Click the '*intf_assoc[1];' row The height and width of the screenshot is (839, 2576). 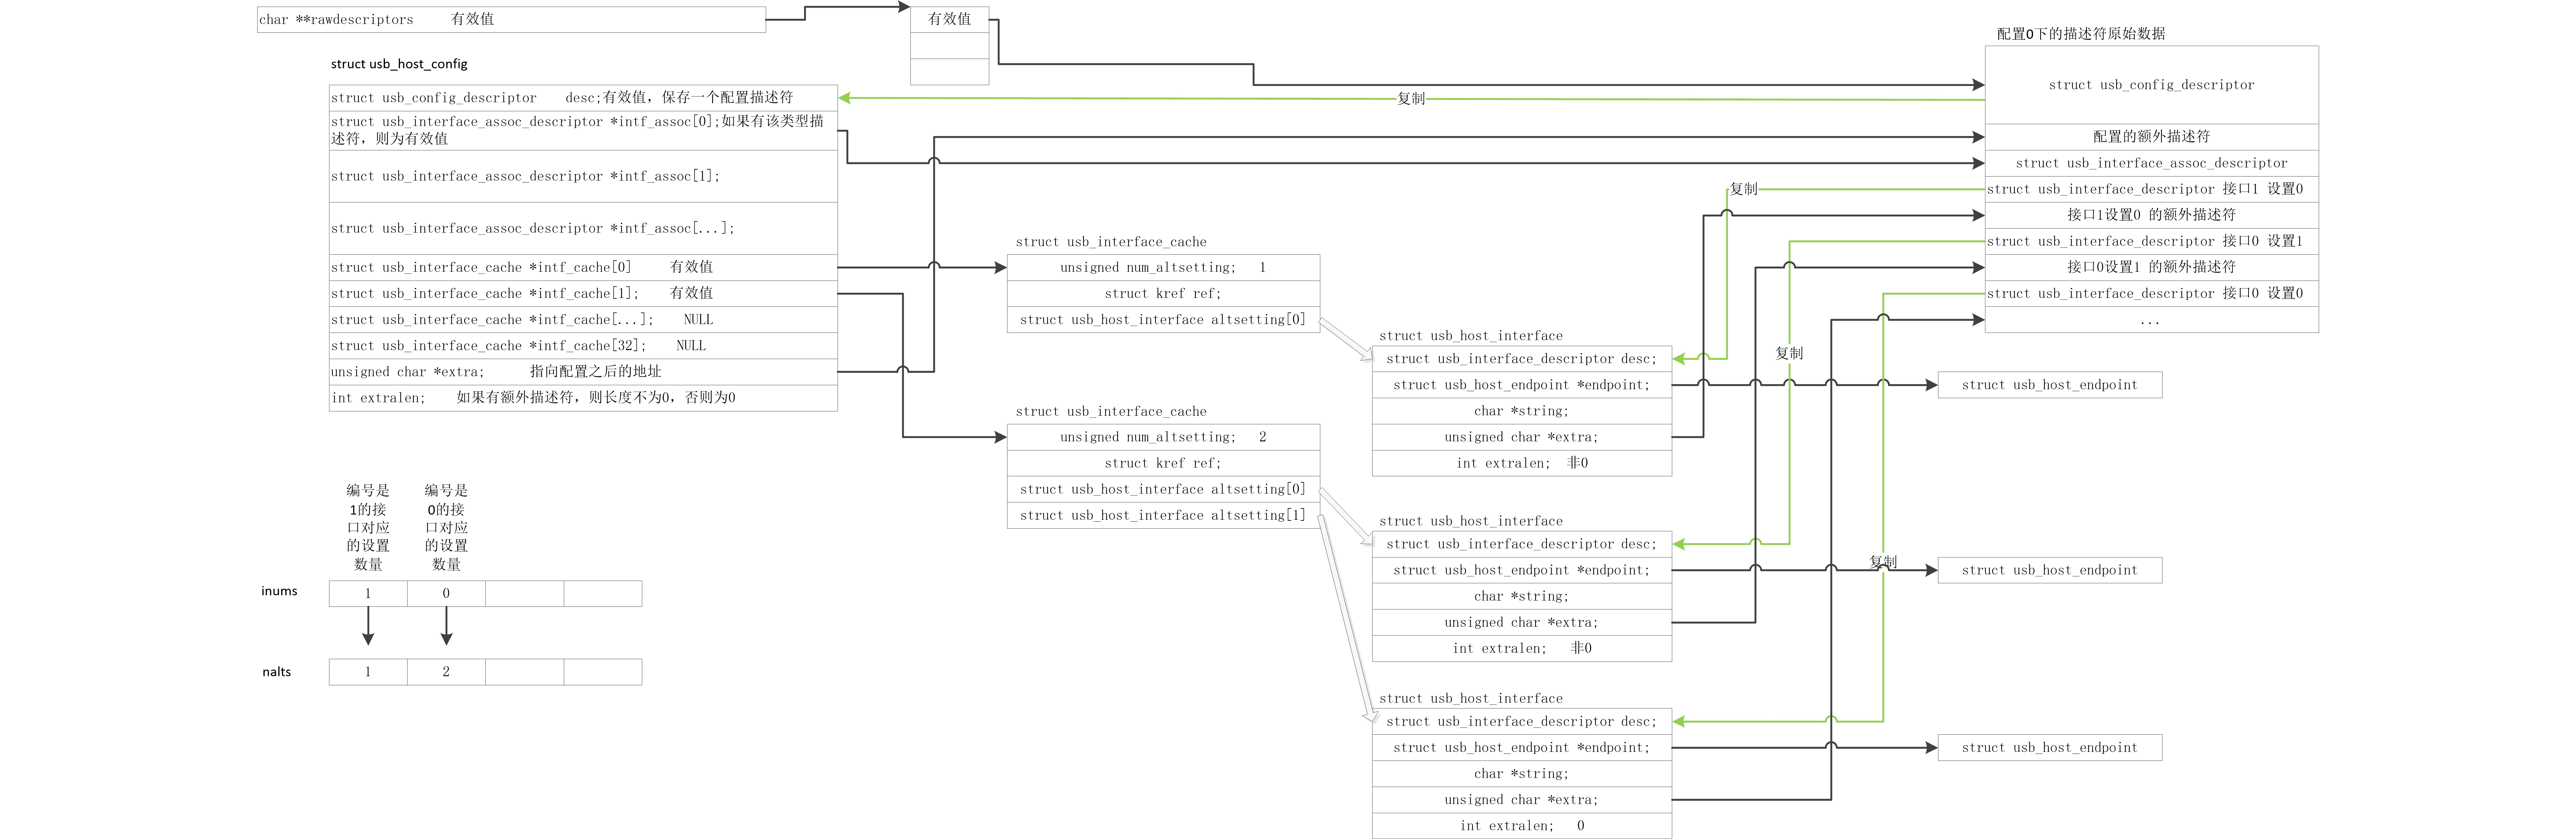pos(583,176)
